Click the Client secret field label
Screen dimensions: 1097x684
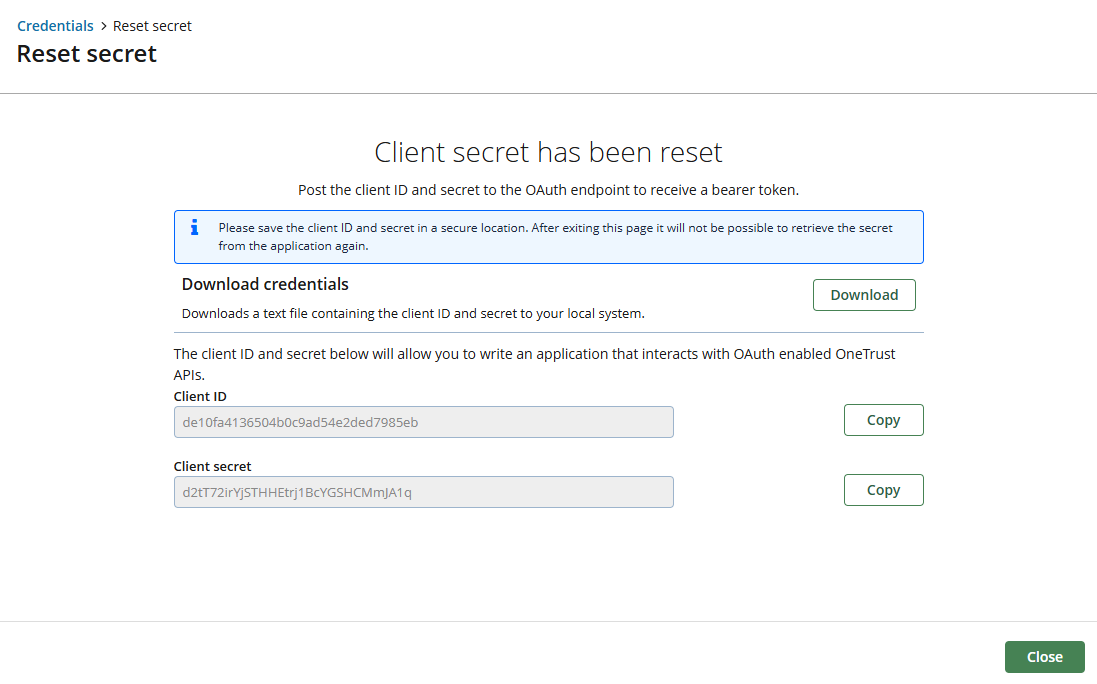pyautogui.click(x=212, y=466)
